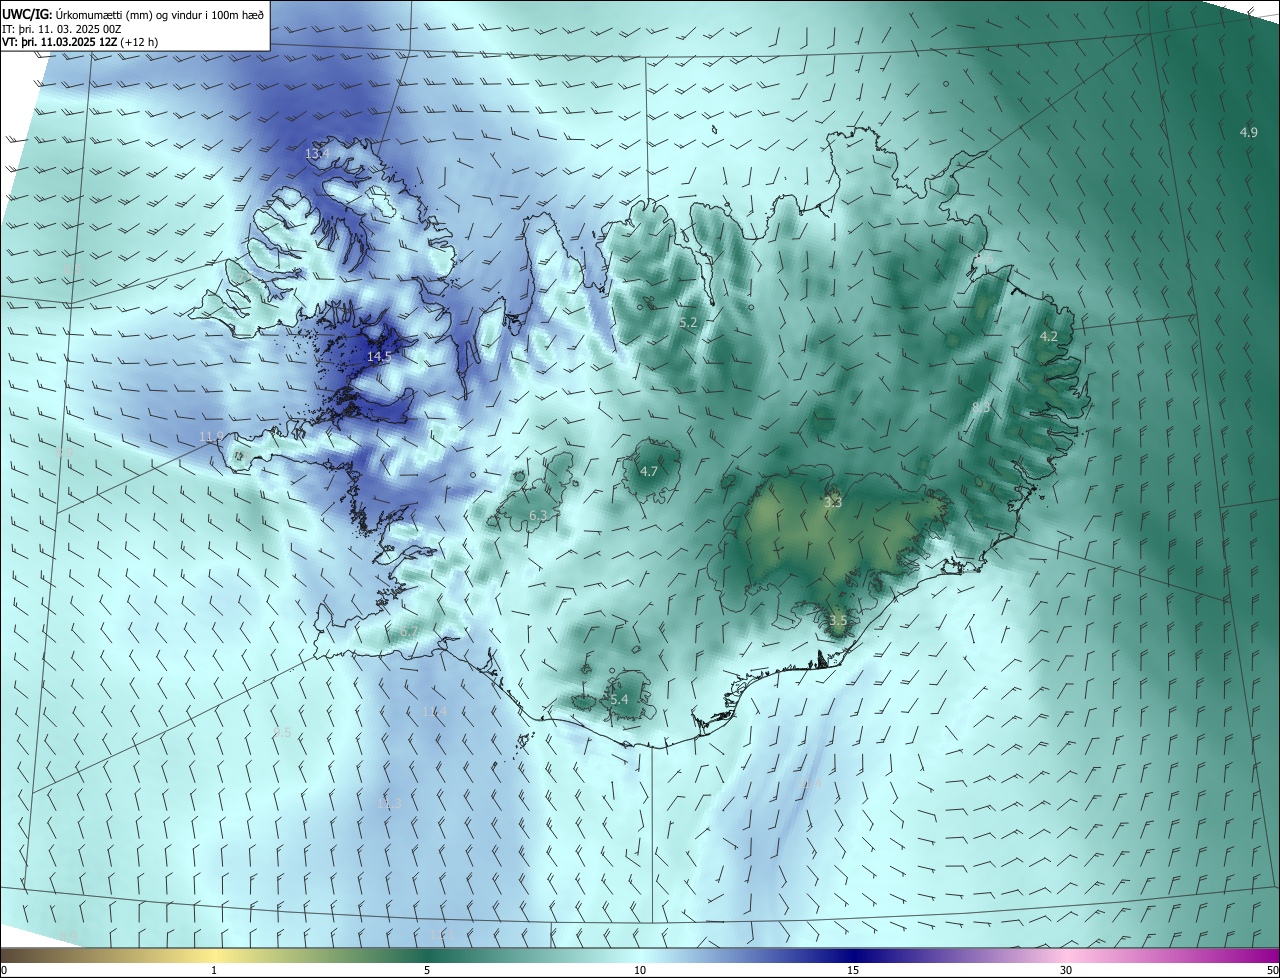Click the 3.3 value on Vatnajökull glacier
Viewport: 1280px width, 978px height.
pyautogui.click(x=833, y=503)
